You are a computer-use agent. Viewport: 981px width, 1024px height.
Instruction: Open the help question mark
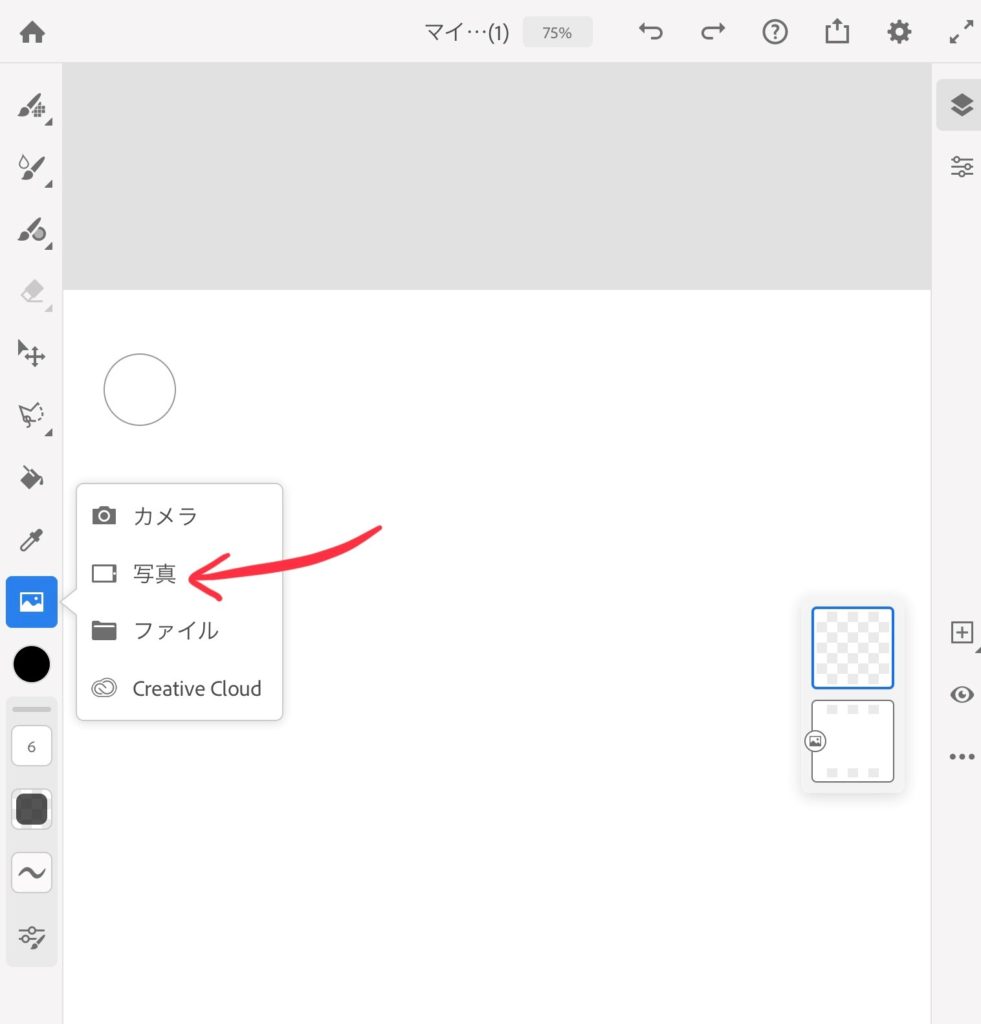pos(775,31)
